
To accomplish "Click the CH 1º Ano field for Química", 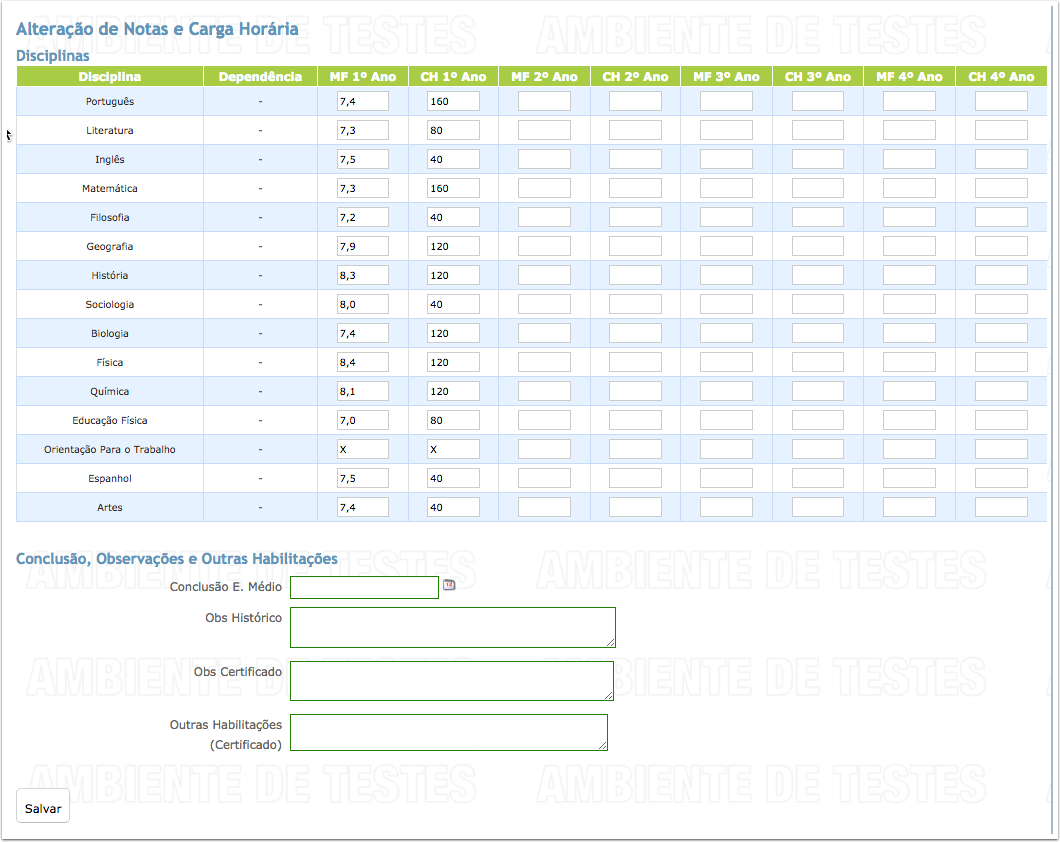I will [x=454, y=392].
